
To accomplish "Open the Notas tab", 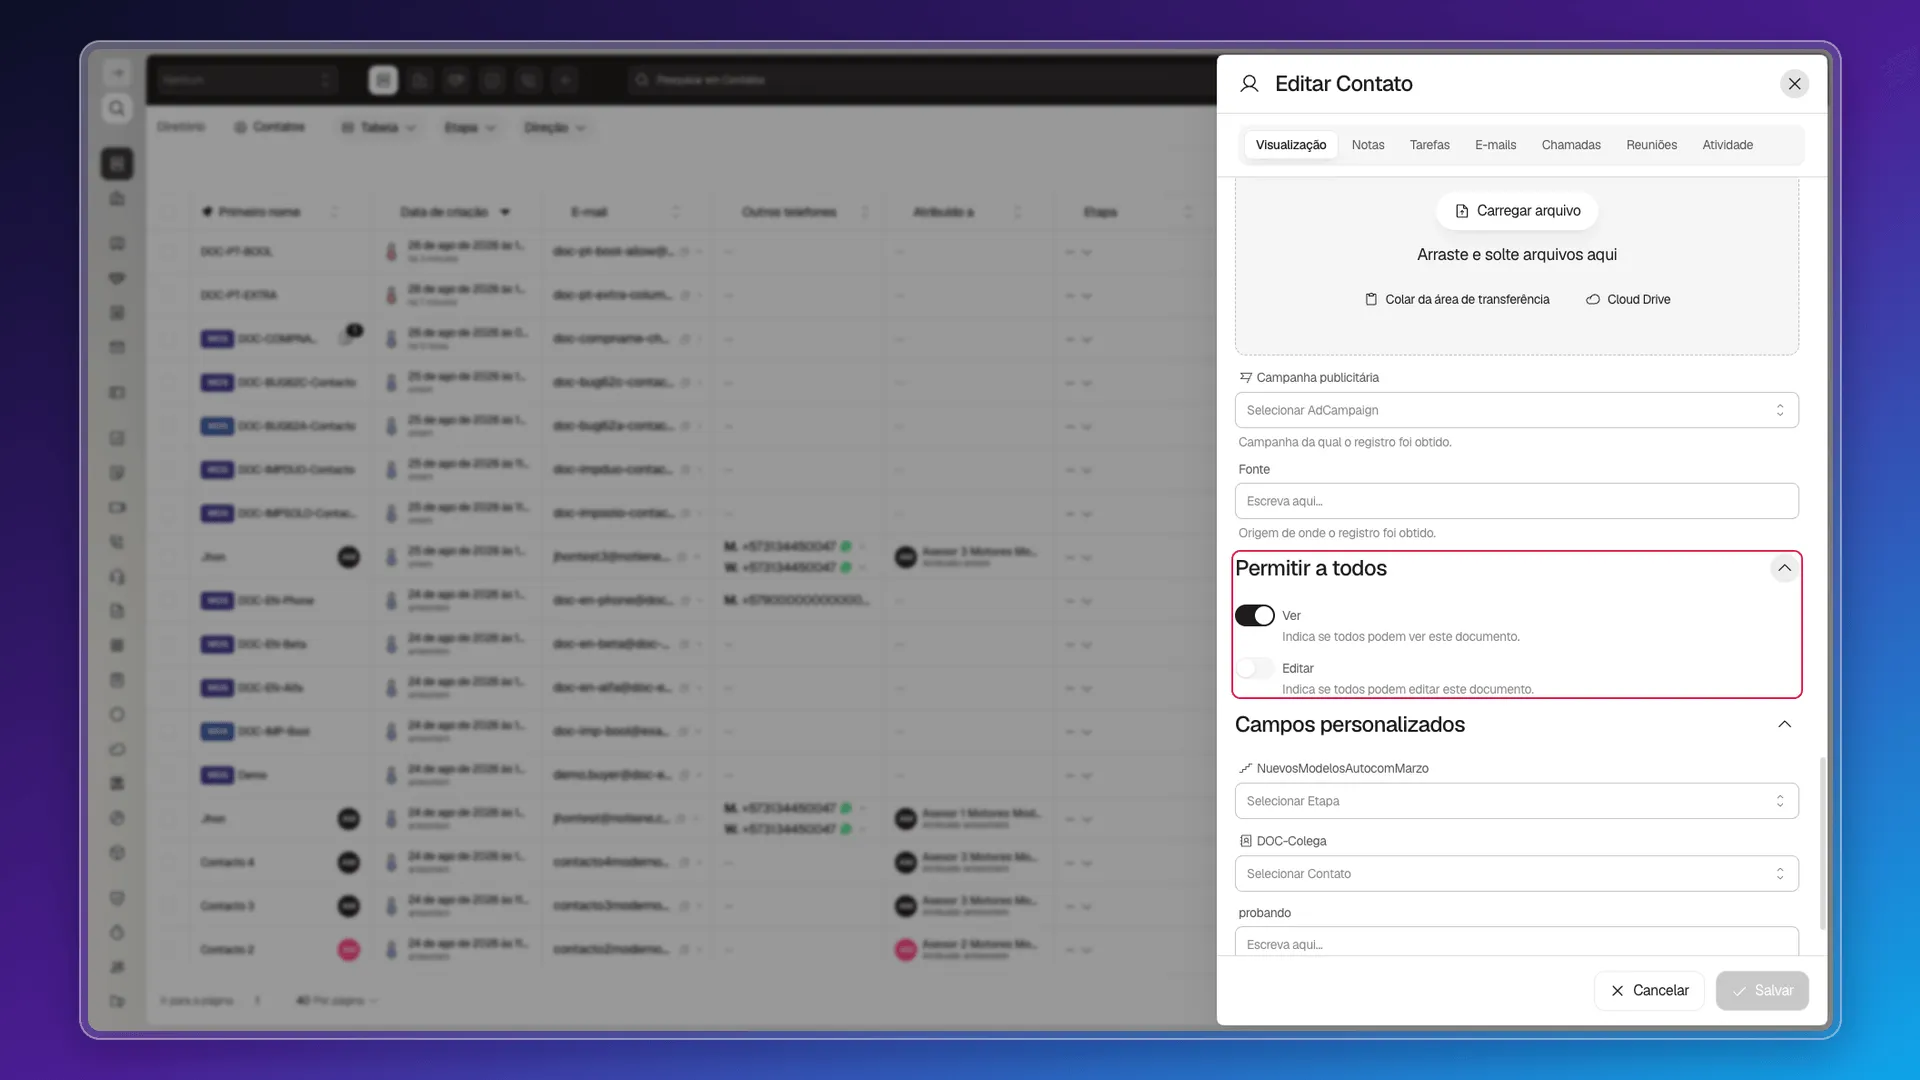I will tap(1367, 145).
